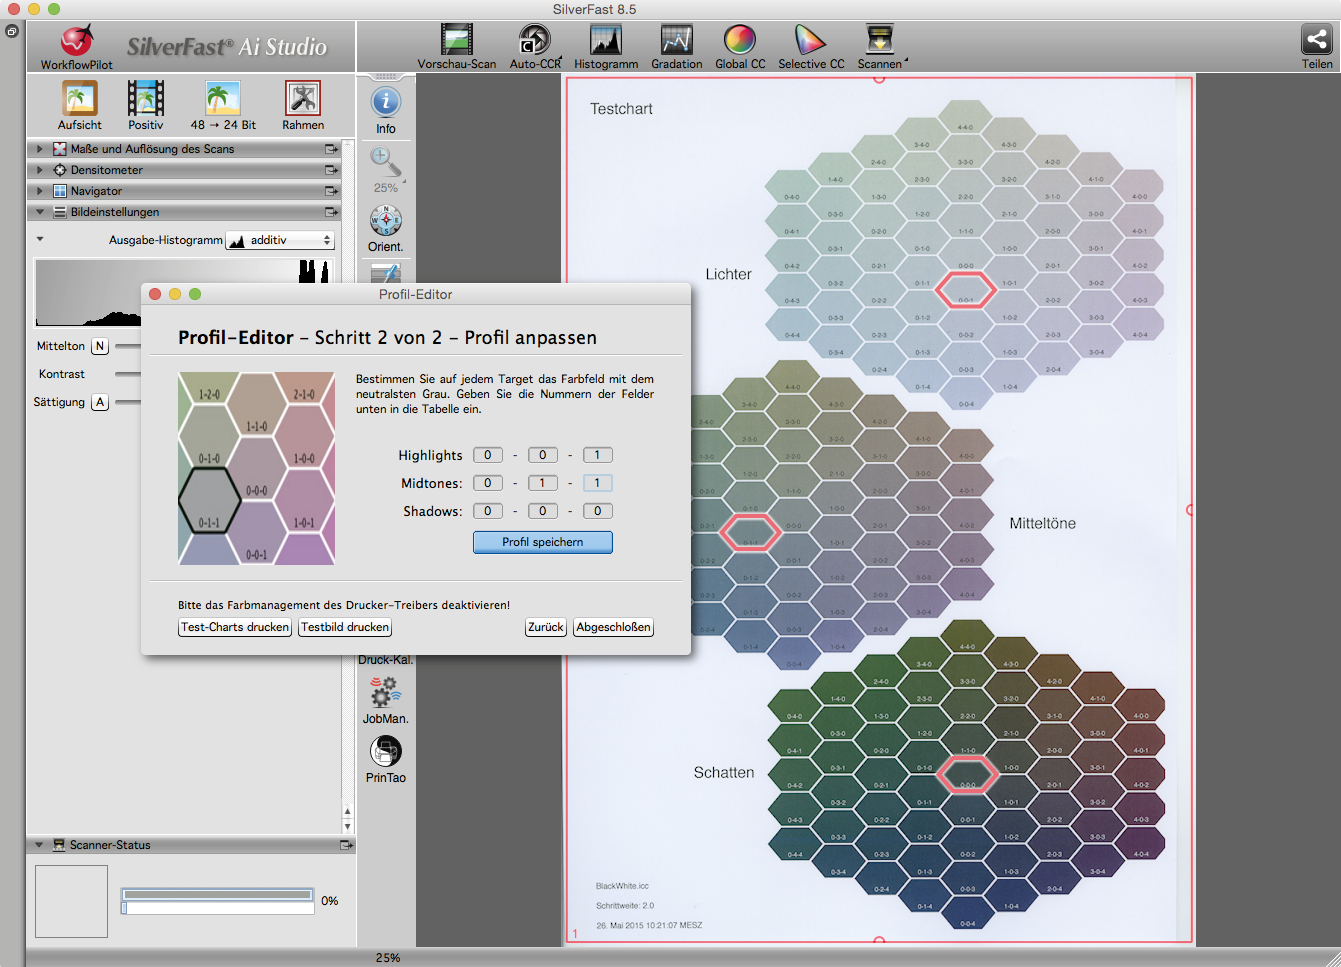Open the JobMan. job manager
The image size is (1341, 967).
385,692
